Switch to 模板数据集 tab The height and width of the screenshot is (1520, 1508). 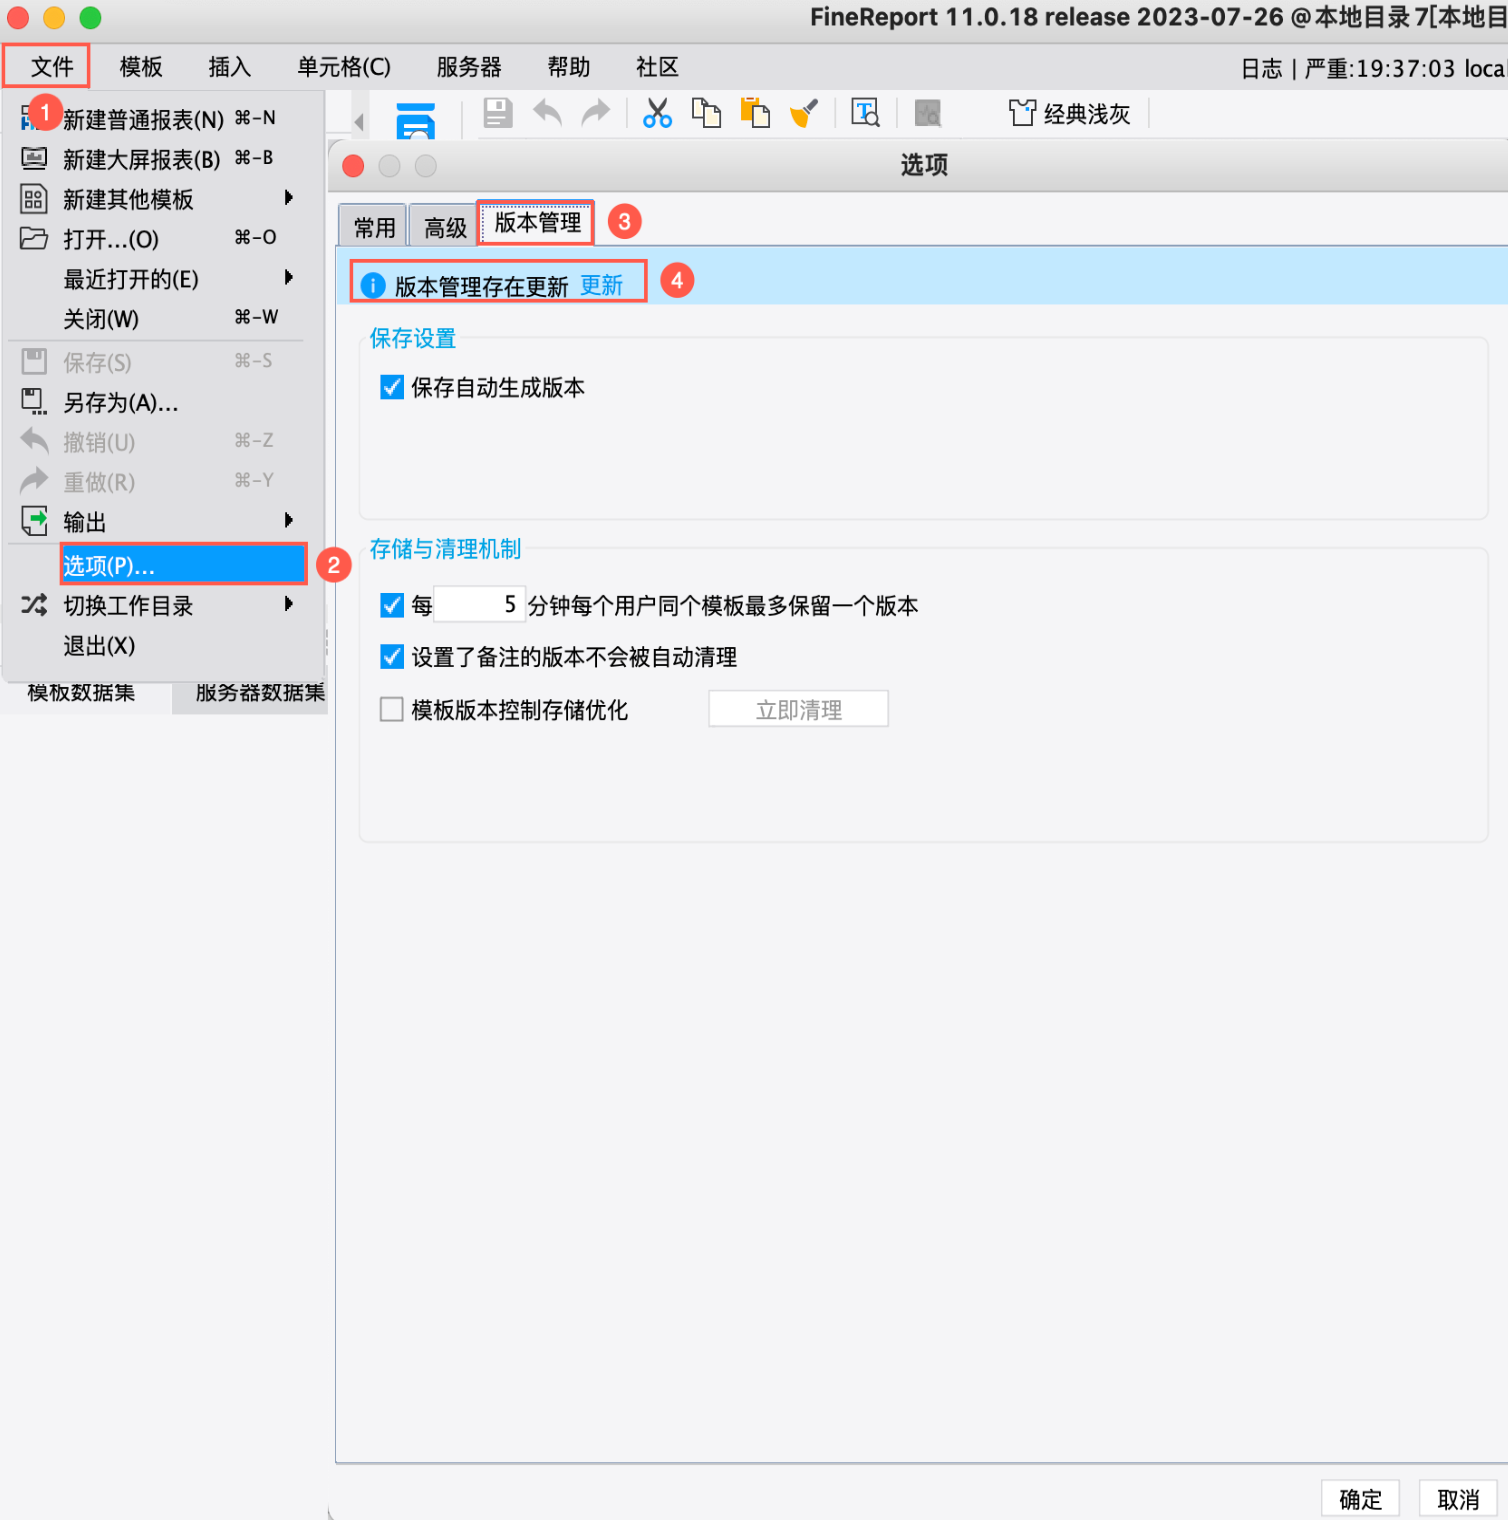81,694
